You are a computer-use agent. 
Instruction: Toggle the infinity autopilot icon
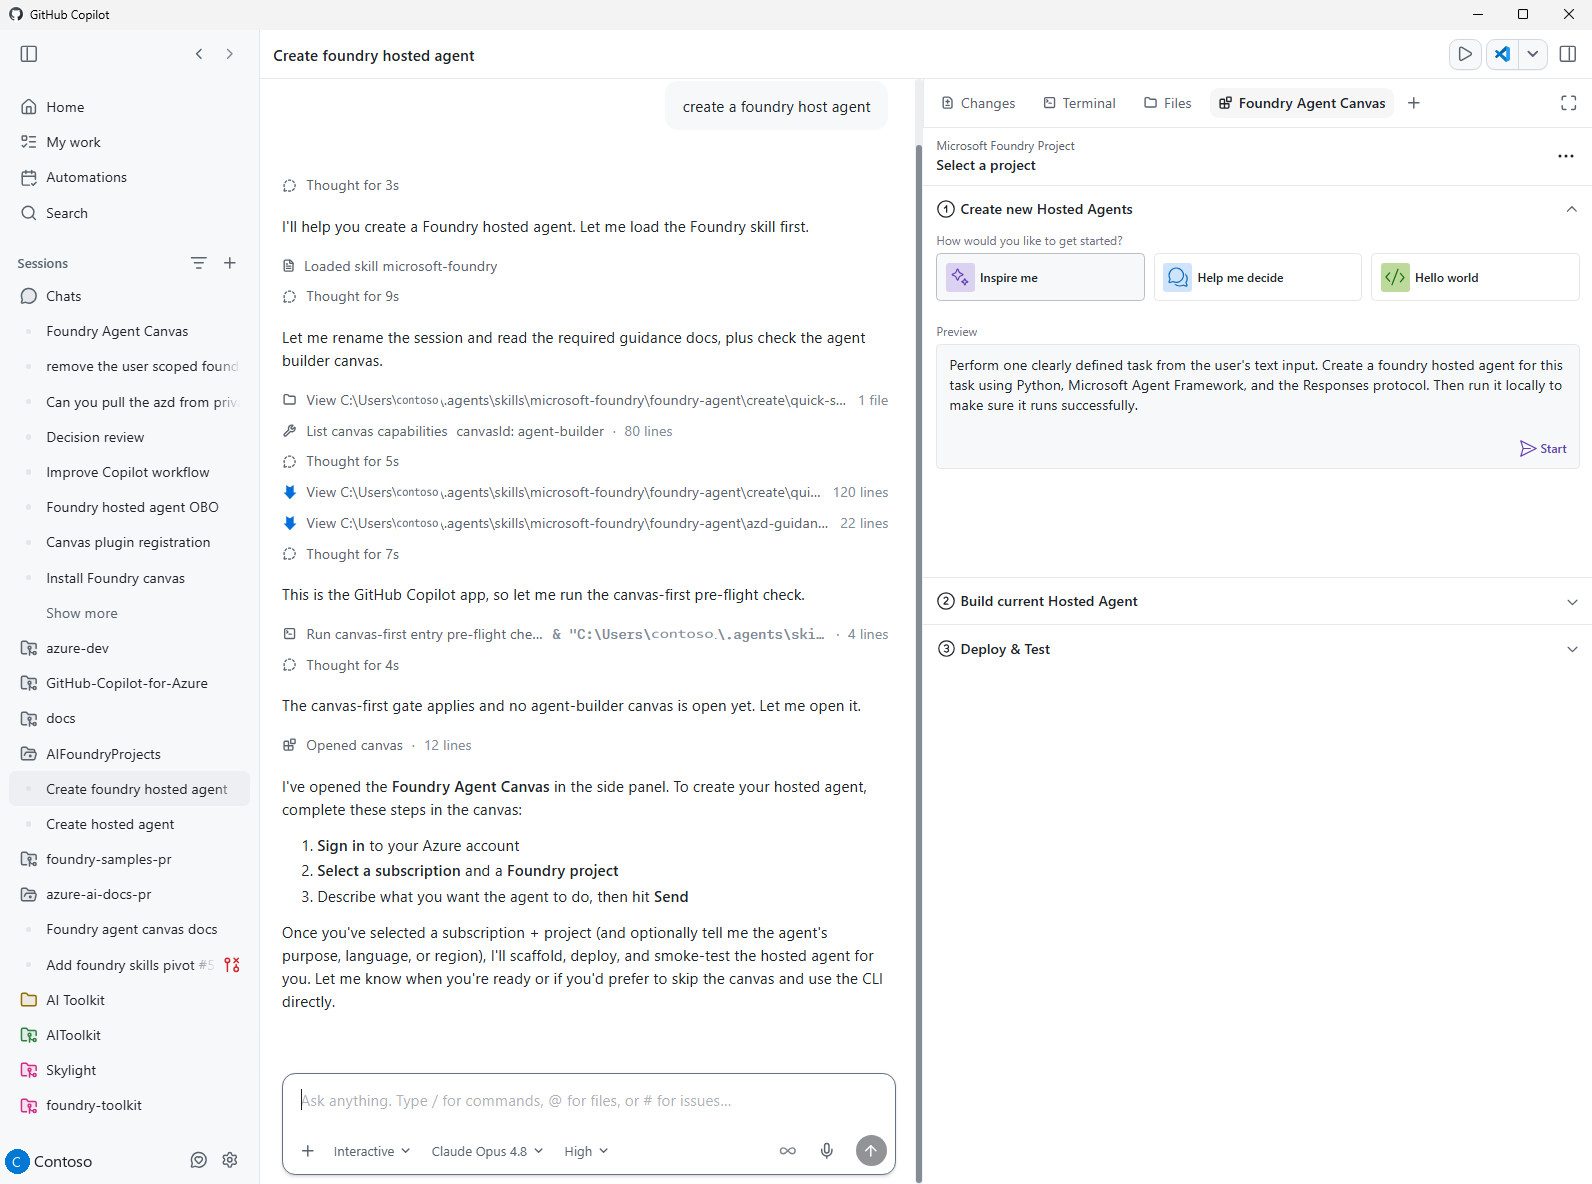[x=788, y=1151]
